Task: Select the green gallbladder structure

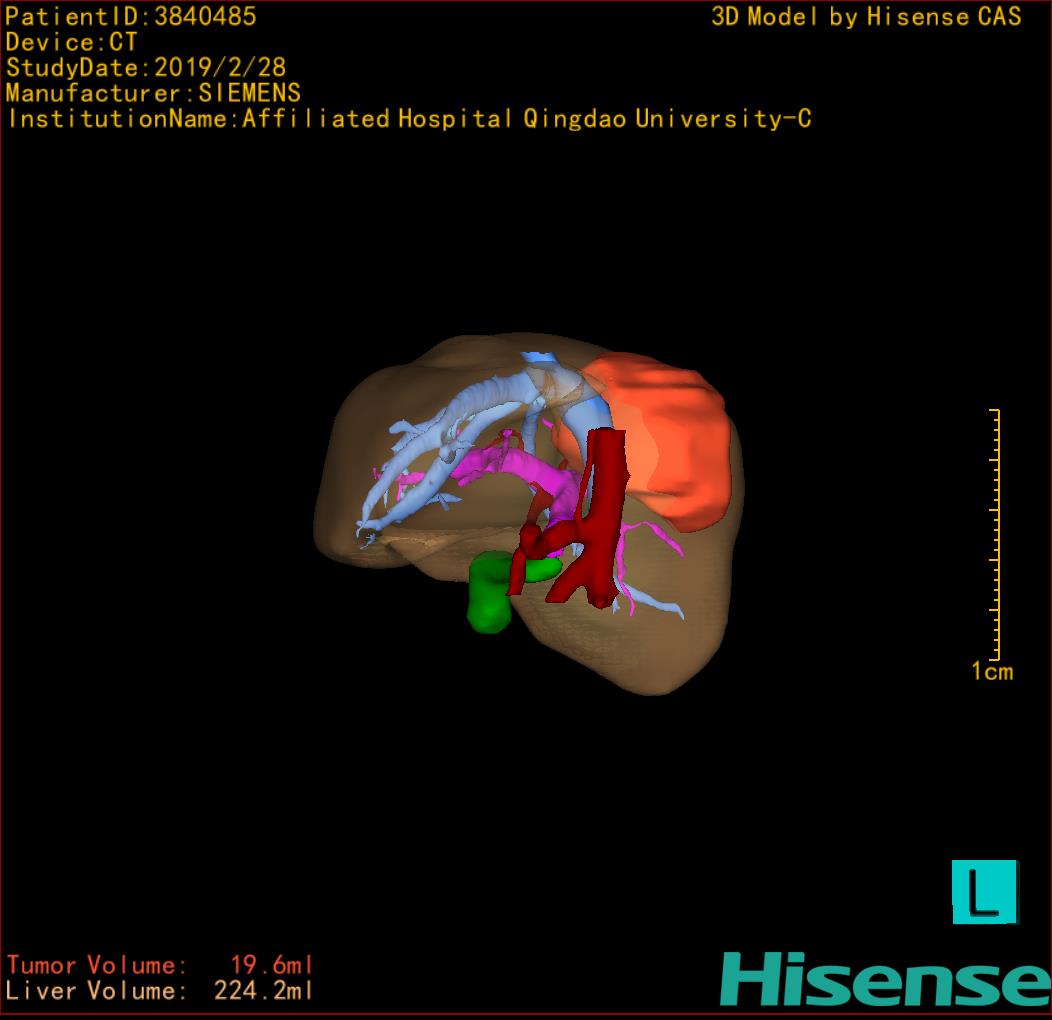Action: tap(487, 595)
